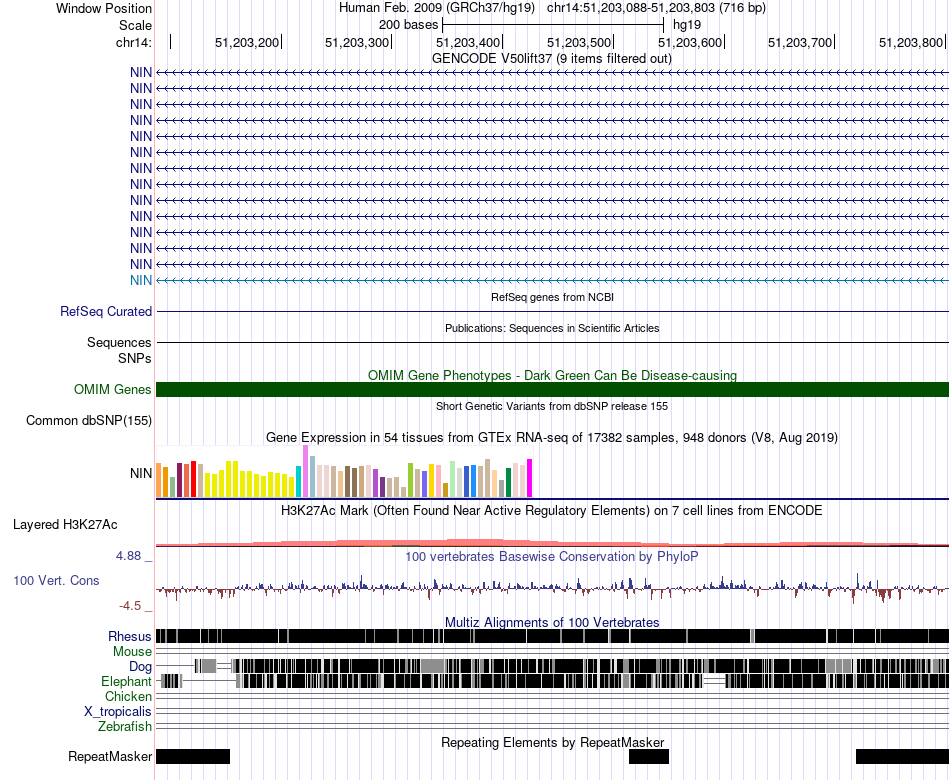Open the "OMIM Gene Phenotypes" track title
This screenshot has width=950, height=780.
pos(552,375)
